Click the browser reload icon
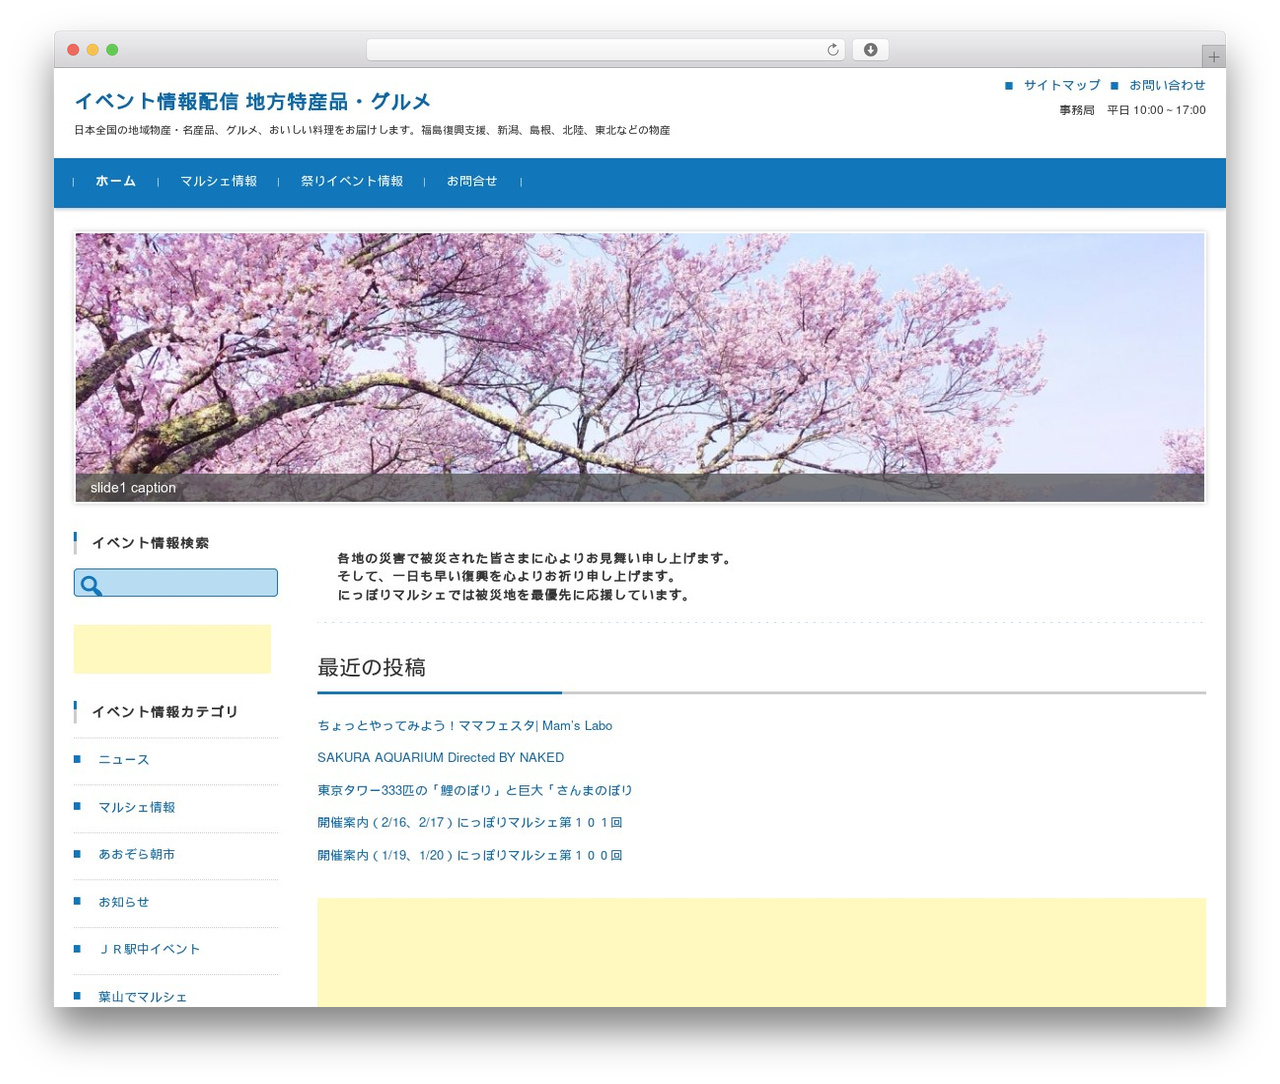The width and height of the screenshot is (1280, 1084). [x=832, y=50]
